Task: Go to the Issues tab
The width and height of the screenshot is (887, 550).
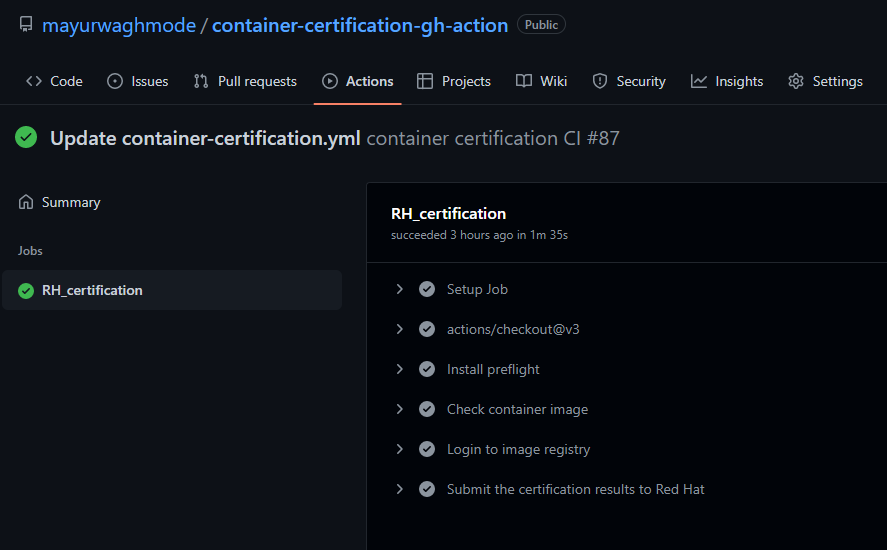Action: click(137, 81)
